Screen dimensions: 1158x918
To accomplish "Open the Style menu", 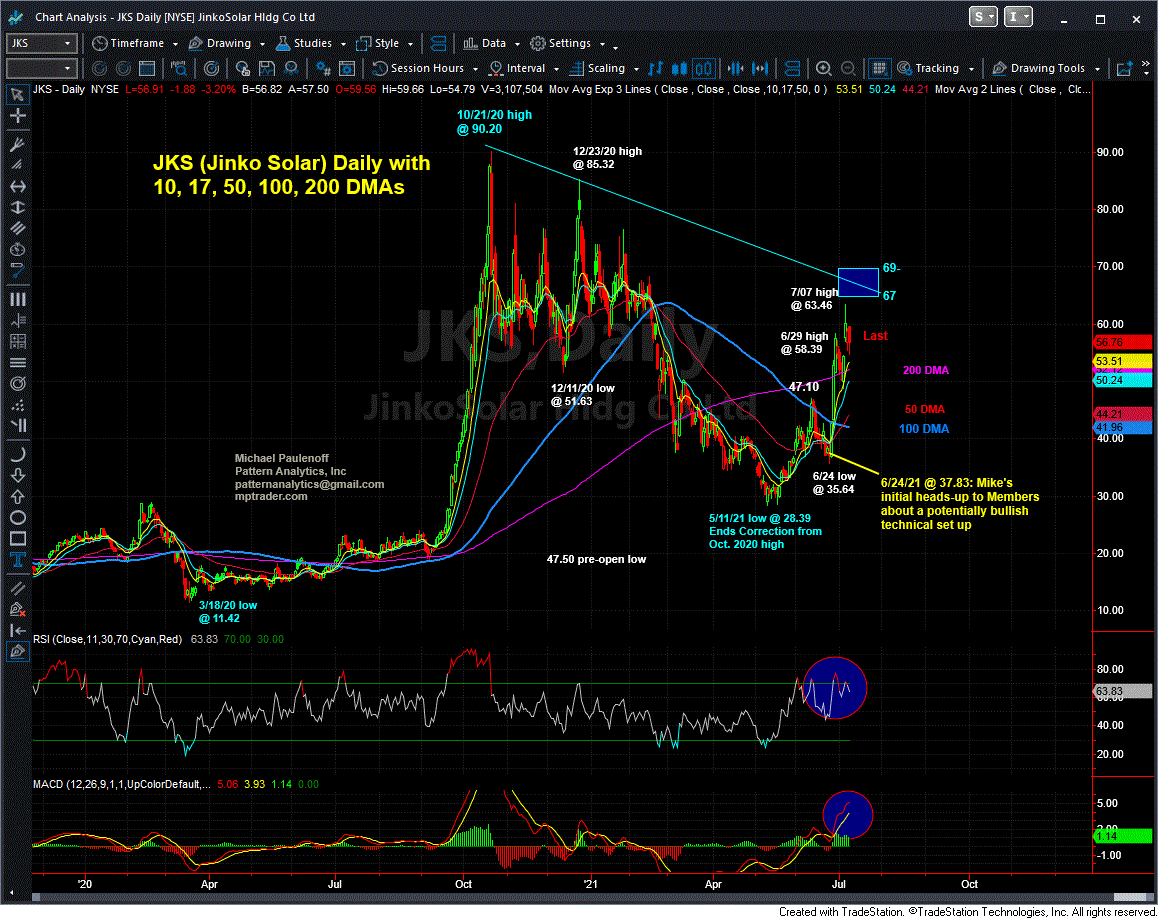I will click(x=384, y=44).
